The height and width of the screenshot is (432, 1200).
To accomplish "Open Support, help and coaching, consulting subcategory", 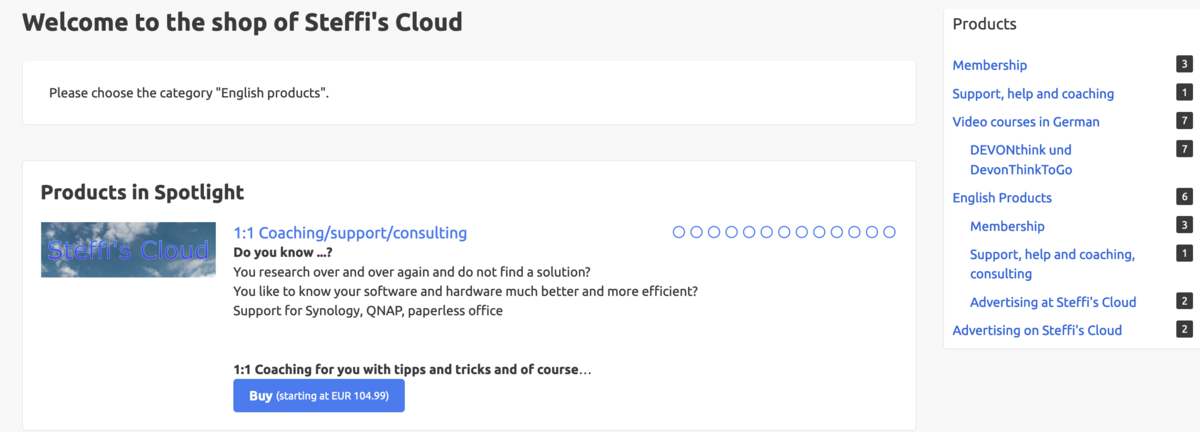I will pos(1052,264).
